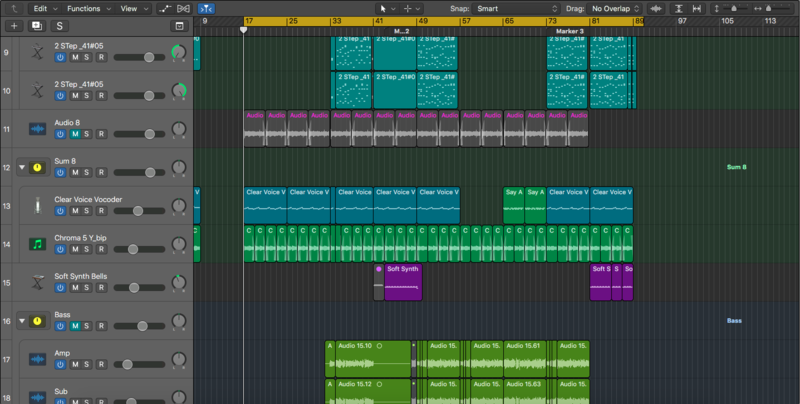Collapse the Sum 8 track stack
800x404 pixels.
coord(22,168)
